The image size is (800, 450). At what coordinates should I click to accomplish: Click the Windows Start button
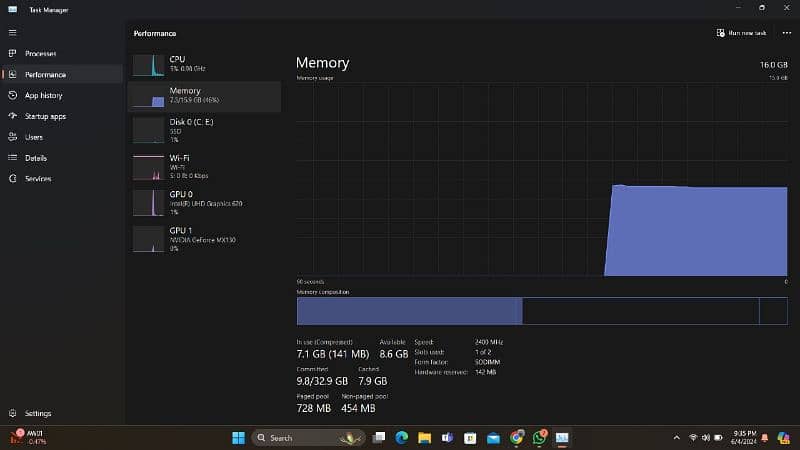pos(238,438)
